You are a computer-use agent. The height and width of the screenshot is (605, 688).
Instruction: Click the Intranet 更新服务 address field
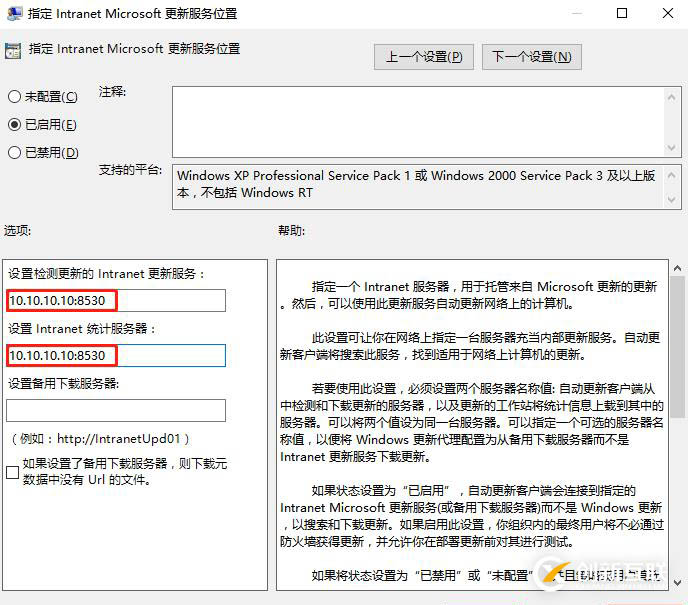click(x=116, y=301)
